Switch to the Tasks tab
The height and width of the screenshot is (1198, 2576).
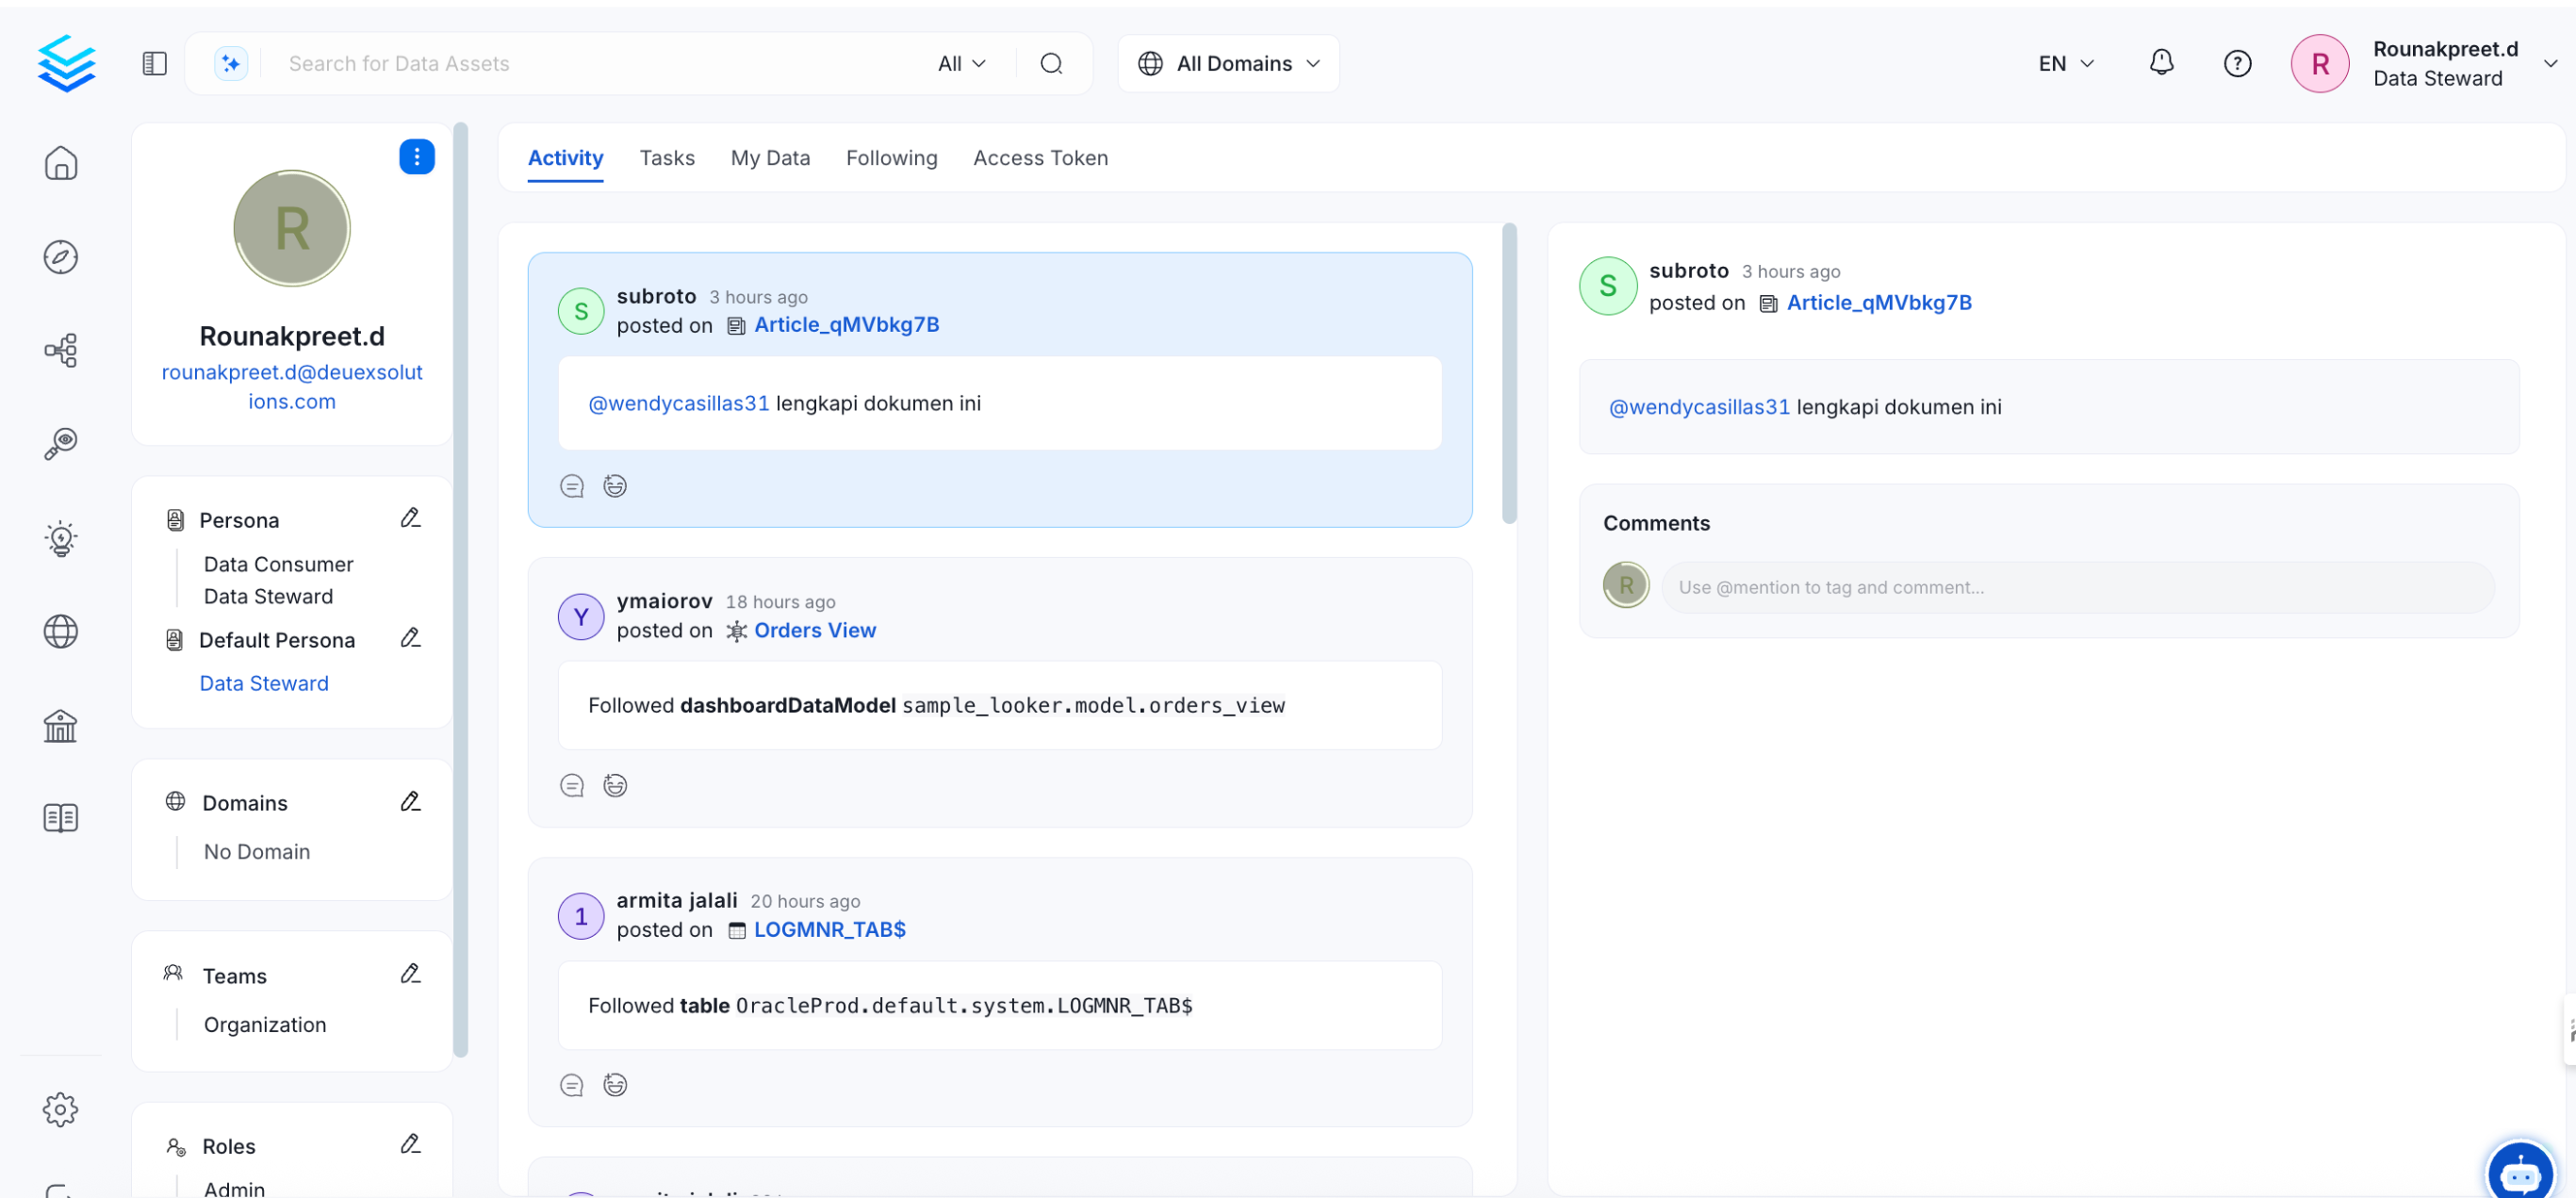click(x=667, y=158)
